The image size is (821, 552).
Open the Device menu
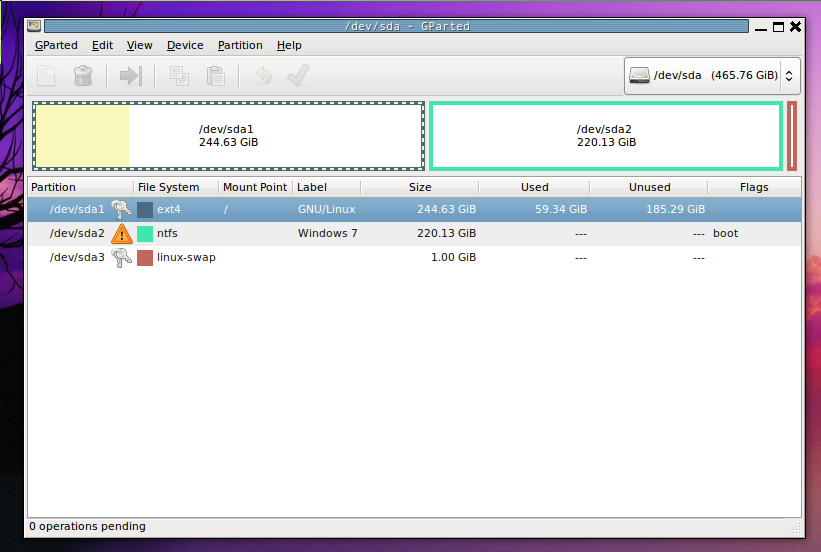(x=185, y=46)
